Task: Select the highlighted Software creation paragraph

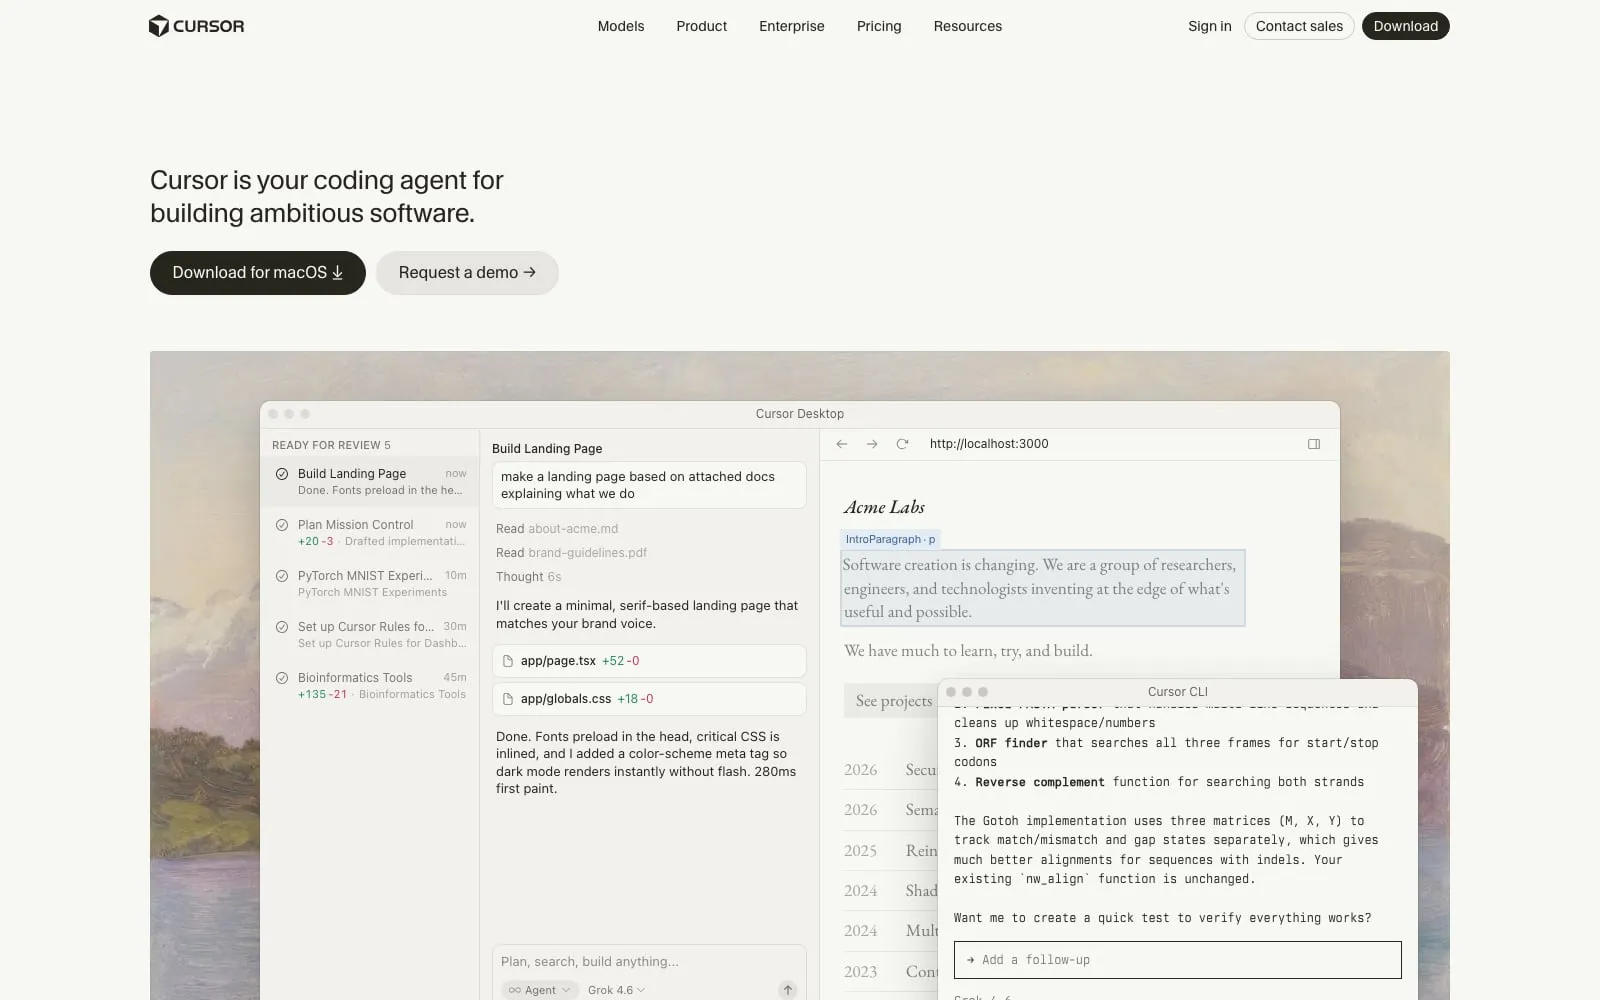Action: [x=1043, y=588]
